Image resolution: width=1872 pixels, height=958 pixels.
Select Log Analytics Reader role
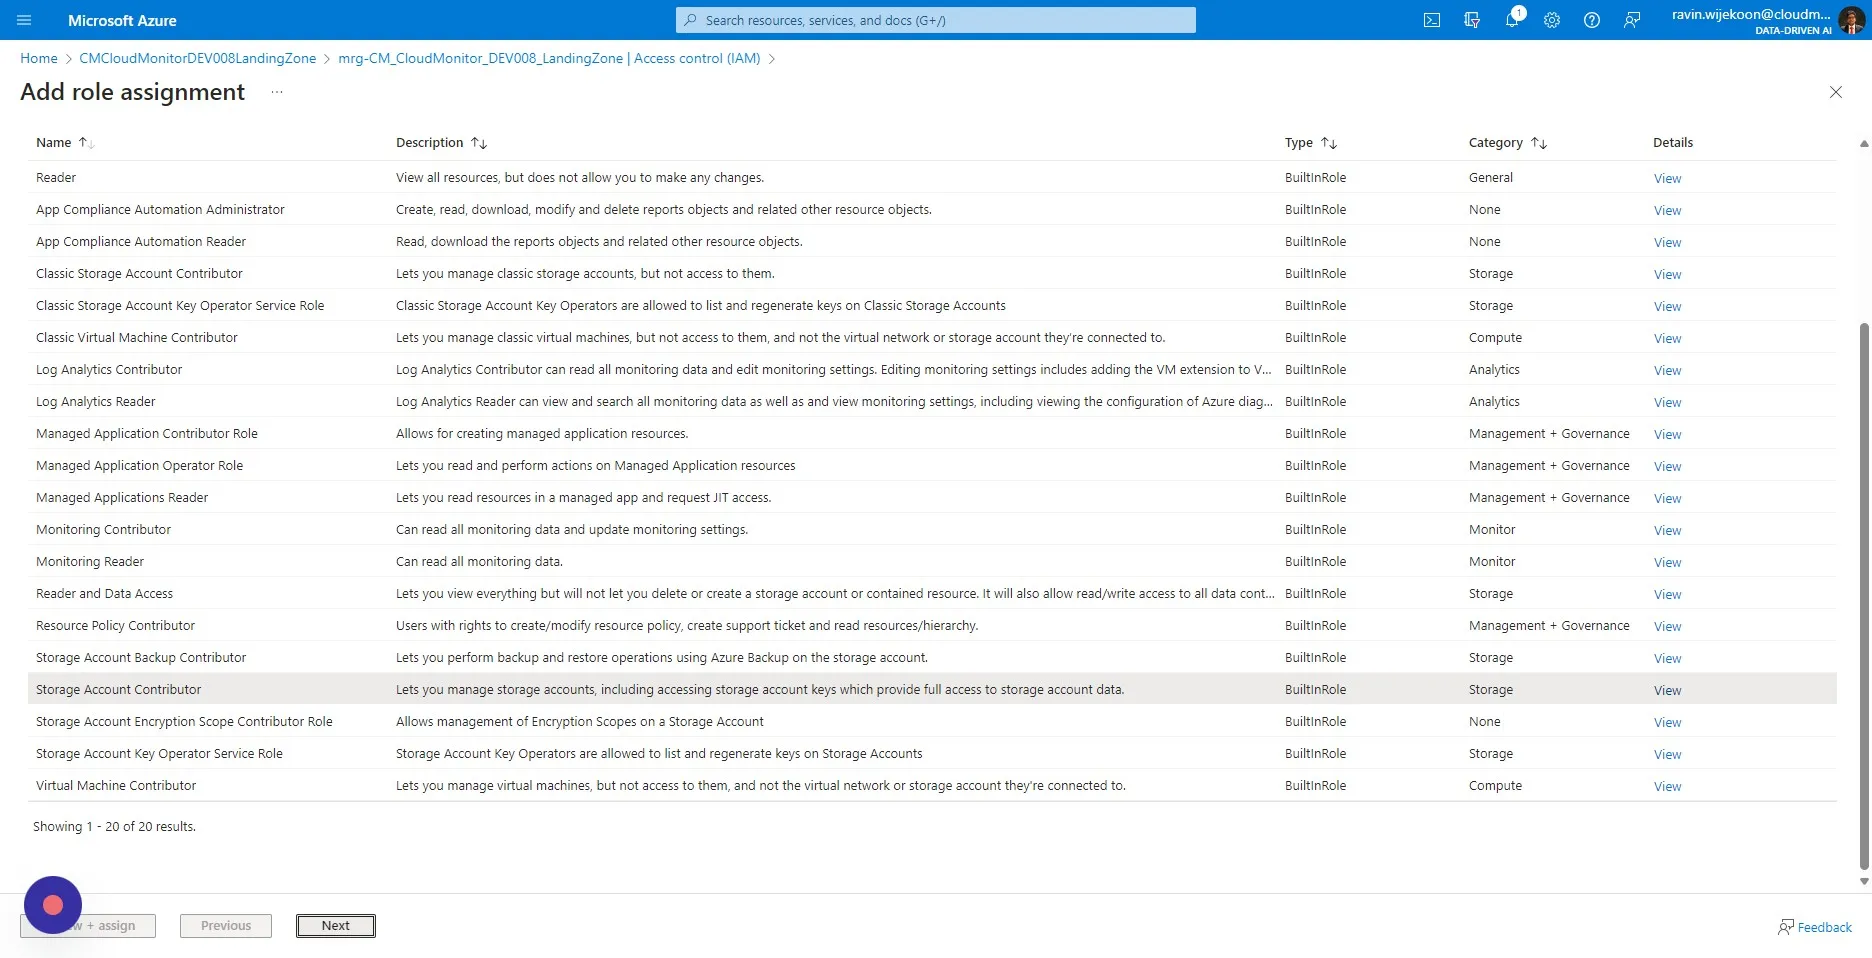point(932,401)
